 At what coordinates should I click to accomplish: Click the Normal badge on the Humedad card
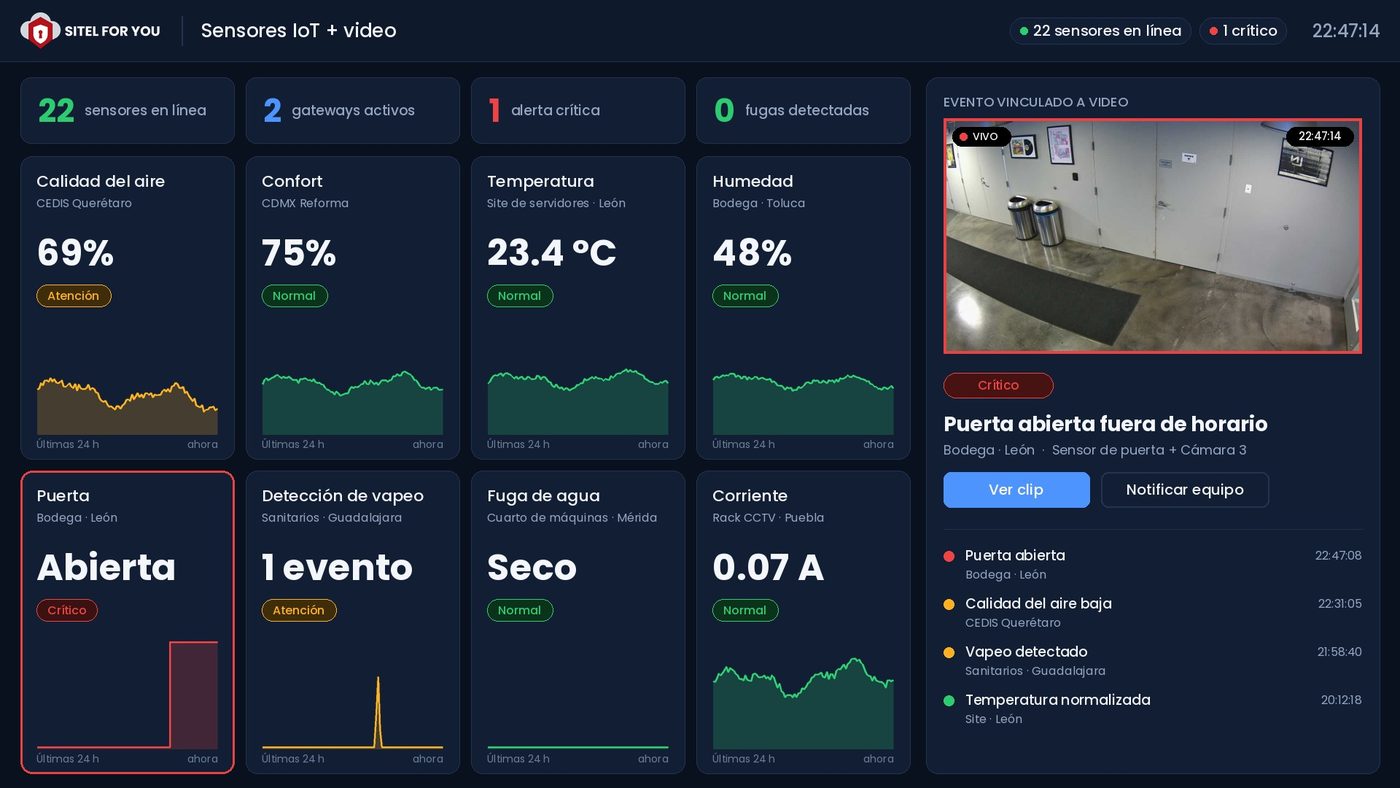click(x=745, y=296)
